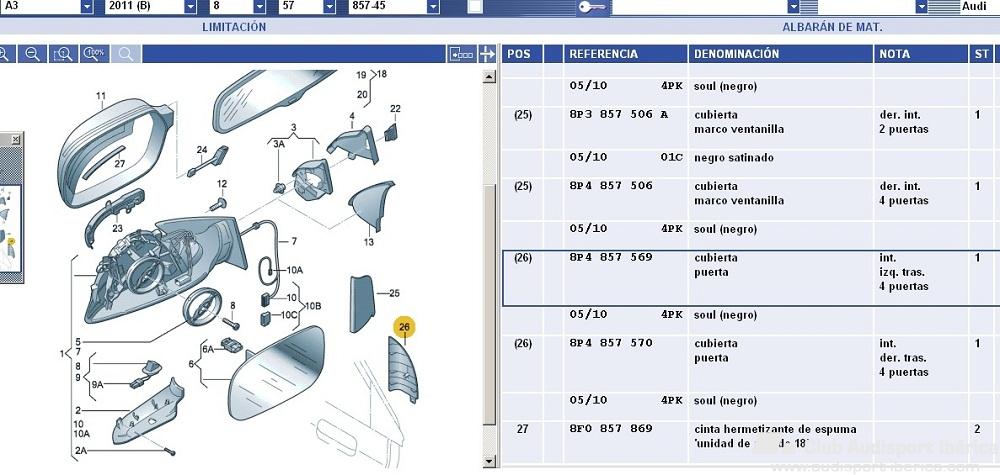1000x475 pixels.
Task: Click part label 24 in the diagram
Action: 202,150
